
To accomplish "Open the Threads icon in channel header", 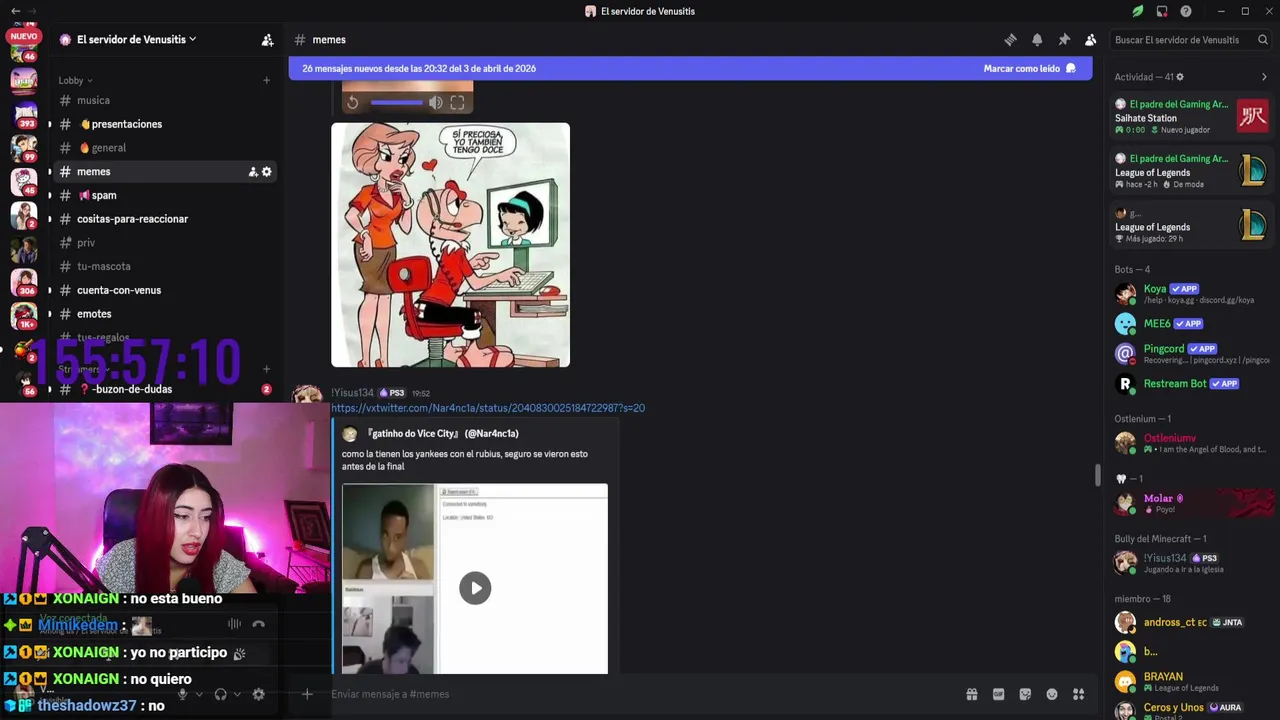I will point(1010,40).
